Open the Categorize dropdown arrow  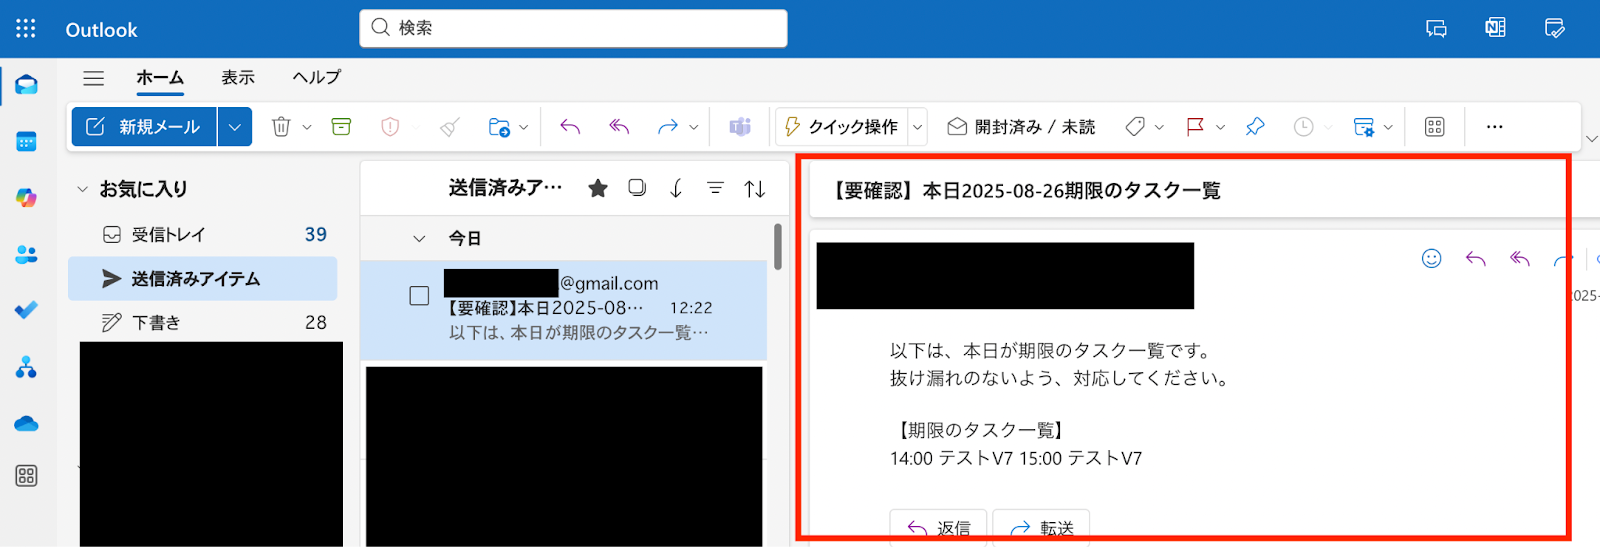(x=1159, y=127)
